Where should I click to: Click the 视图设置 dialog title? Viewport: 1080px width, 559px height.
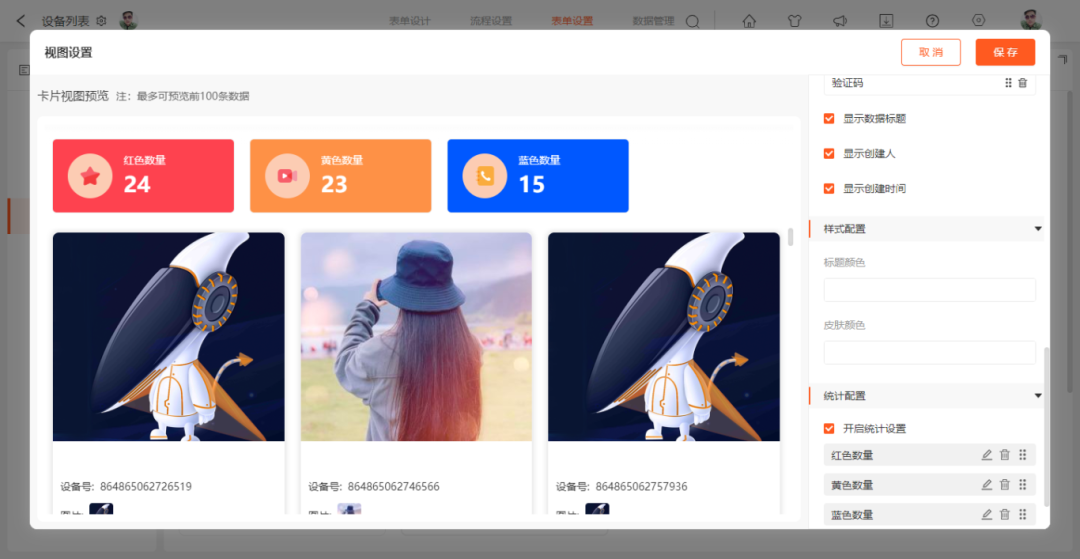coord(68,52)
